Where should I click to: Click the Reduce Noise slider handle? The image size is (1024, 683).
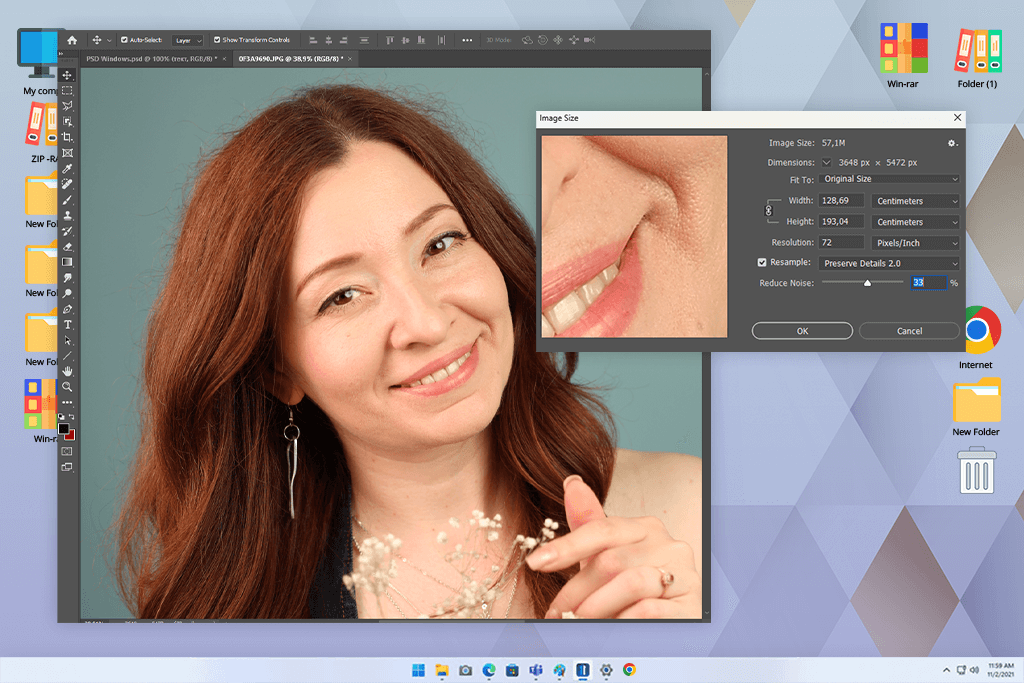pos(867,283)
